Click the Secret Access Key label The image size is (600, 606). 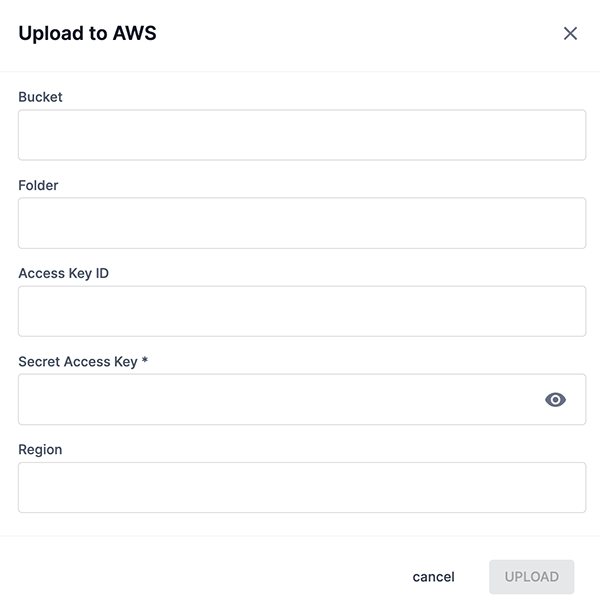[77, 362]
